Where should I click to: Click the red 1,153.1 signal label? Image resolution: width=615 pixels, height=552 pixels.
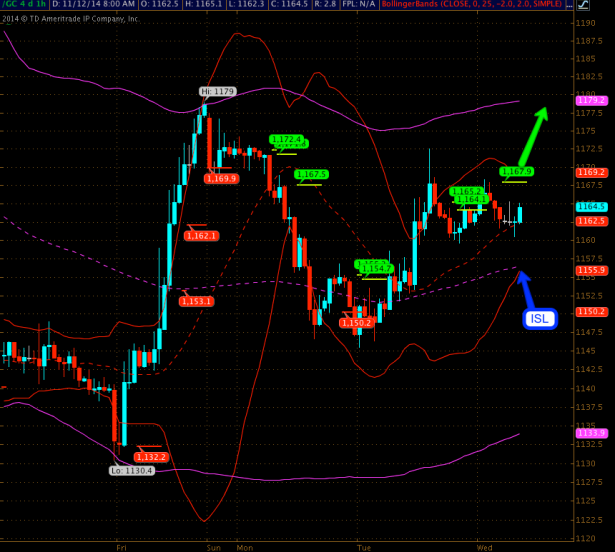[195, 301]
